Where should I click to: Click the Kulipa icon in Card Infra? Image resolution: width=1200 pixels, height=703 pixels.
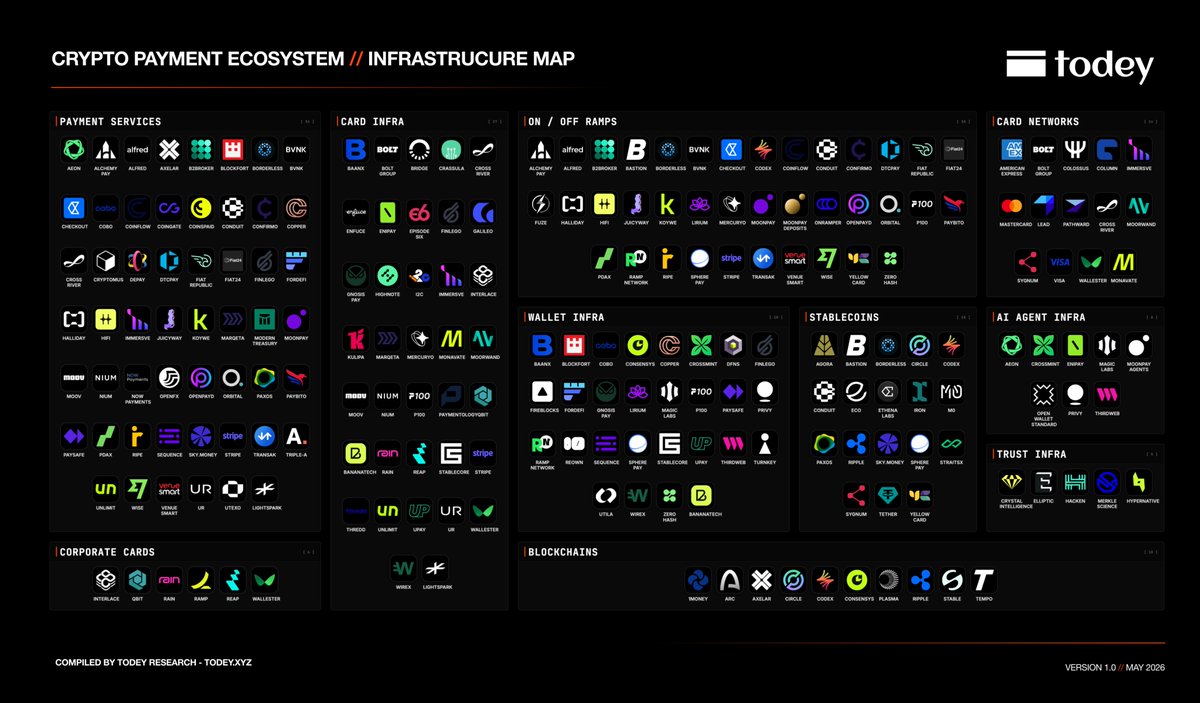(355, 338)
